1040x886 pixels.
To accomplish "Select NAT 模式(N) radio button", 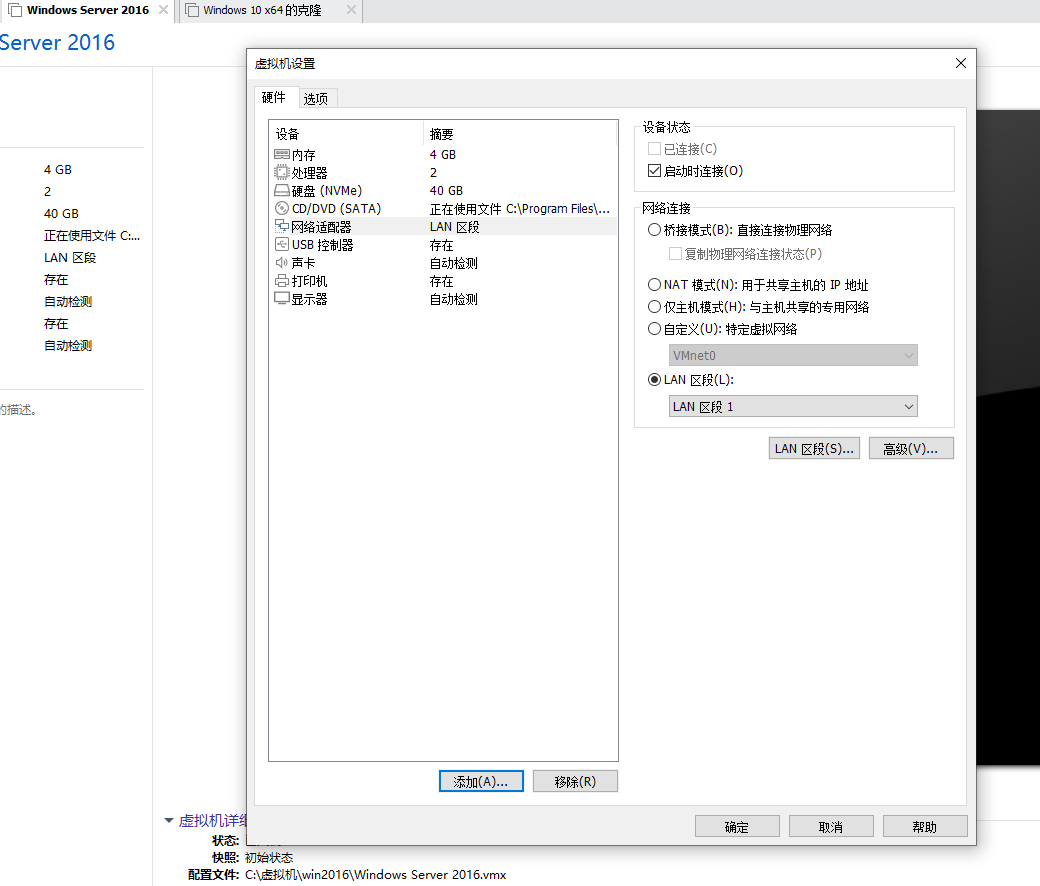I will point(654,285).
